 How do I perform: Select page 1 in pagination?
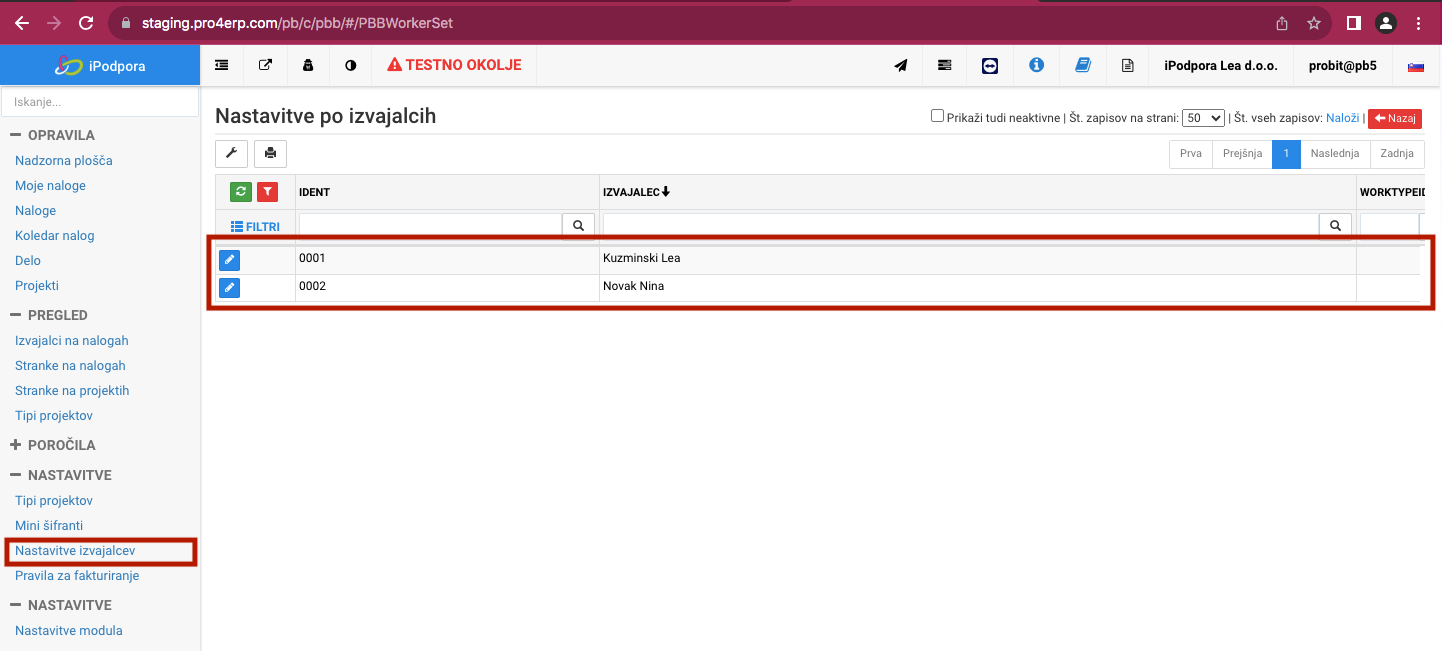[x=1286, y=154]
